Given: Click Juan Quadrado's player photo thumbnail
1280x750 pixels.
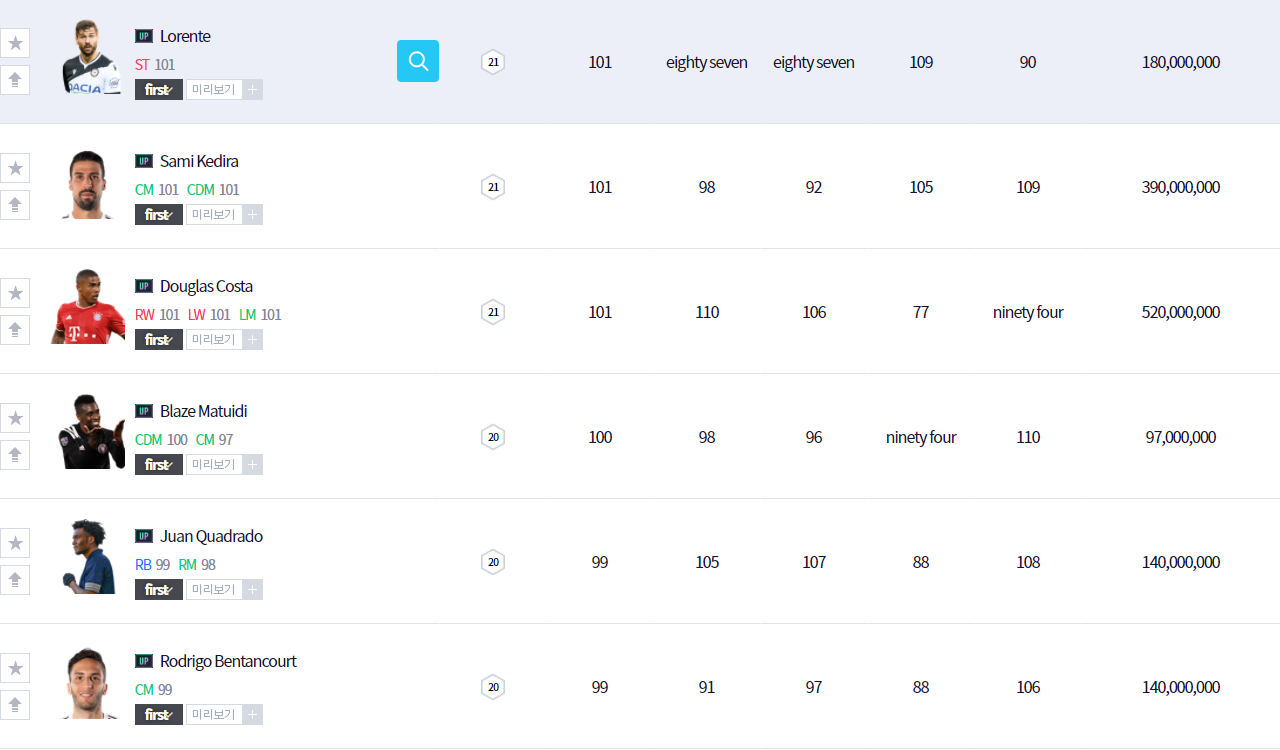Looking at the screenshot, I should coord(88,557).
